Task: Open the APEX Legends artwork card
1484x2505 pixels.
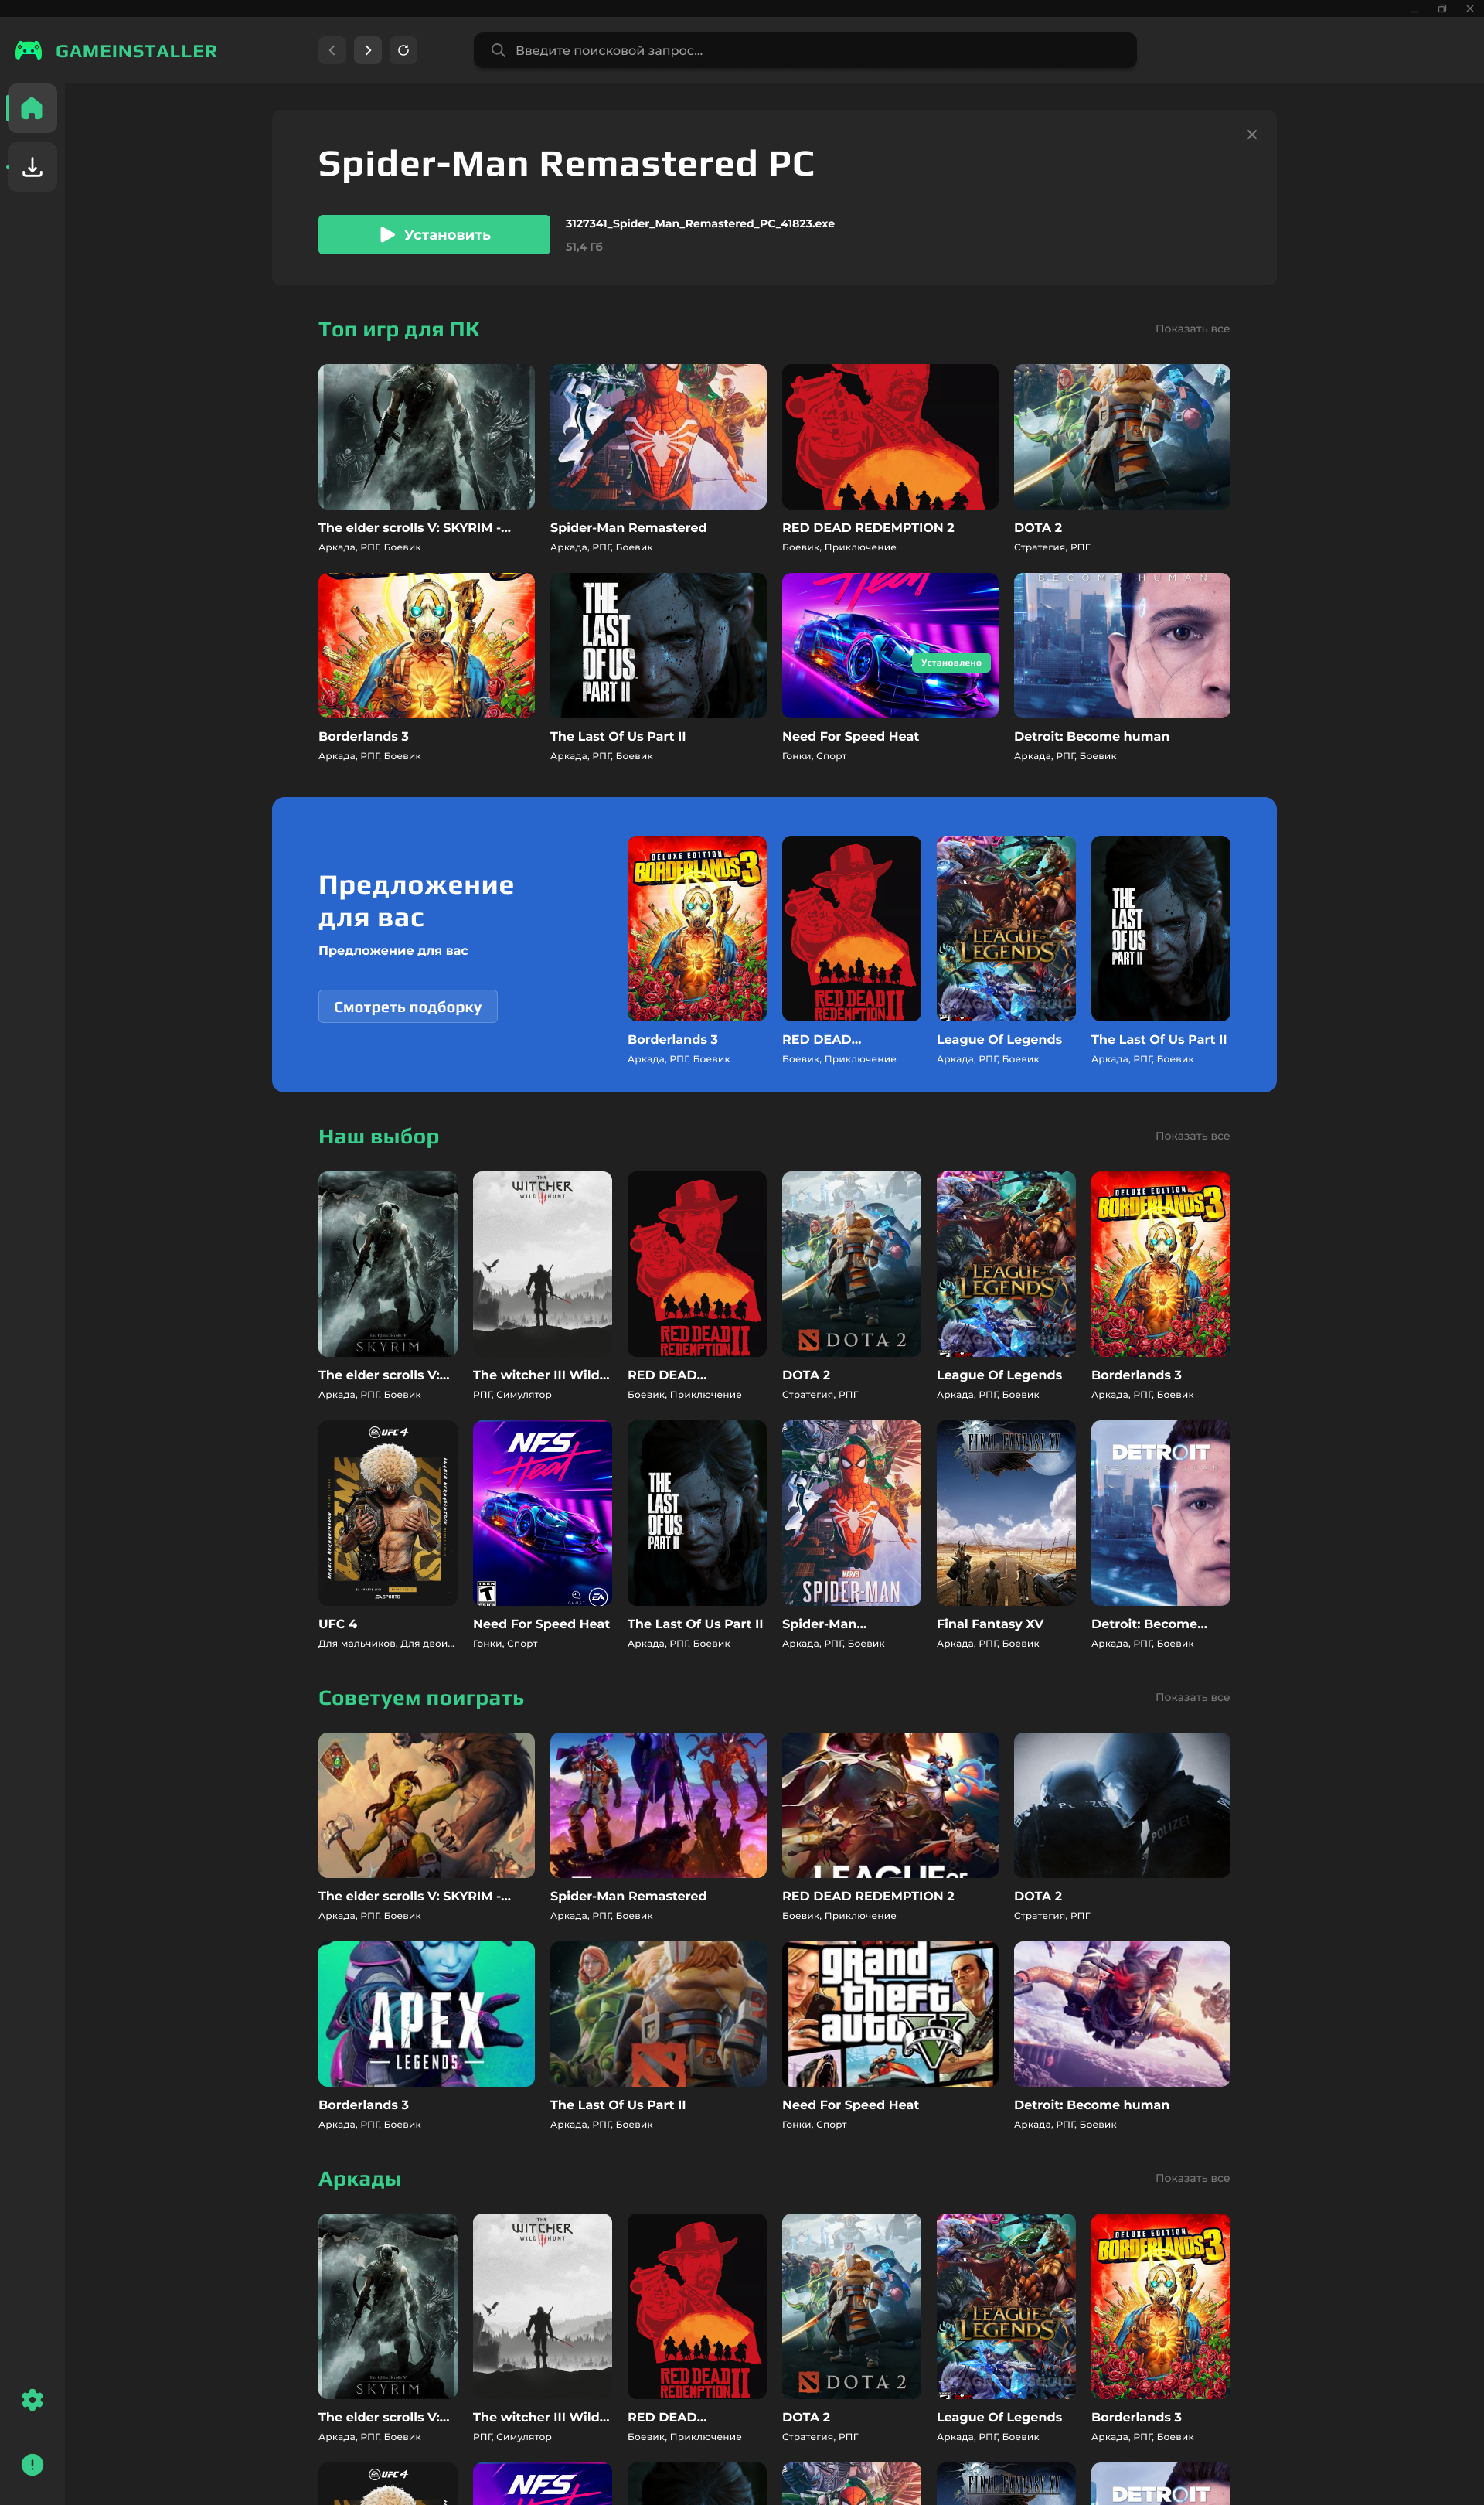Action: (426, 2014)
